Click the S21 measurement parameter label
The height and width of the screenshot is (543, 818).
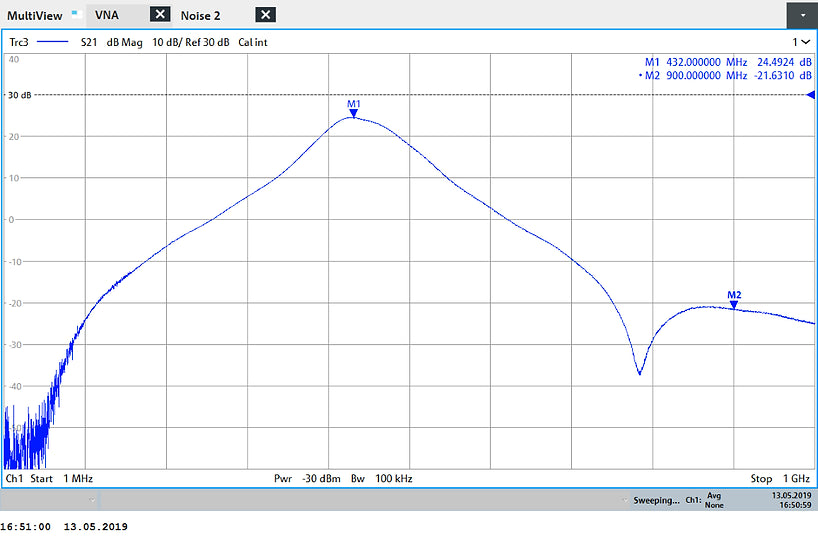coord(88,43)
